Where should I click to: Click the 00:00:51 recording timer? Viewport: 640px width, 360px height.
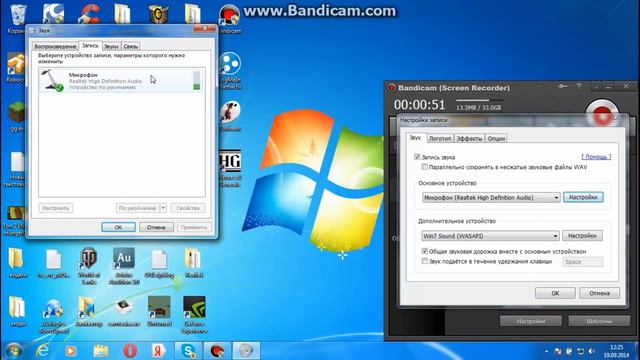[419, 105]
